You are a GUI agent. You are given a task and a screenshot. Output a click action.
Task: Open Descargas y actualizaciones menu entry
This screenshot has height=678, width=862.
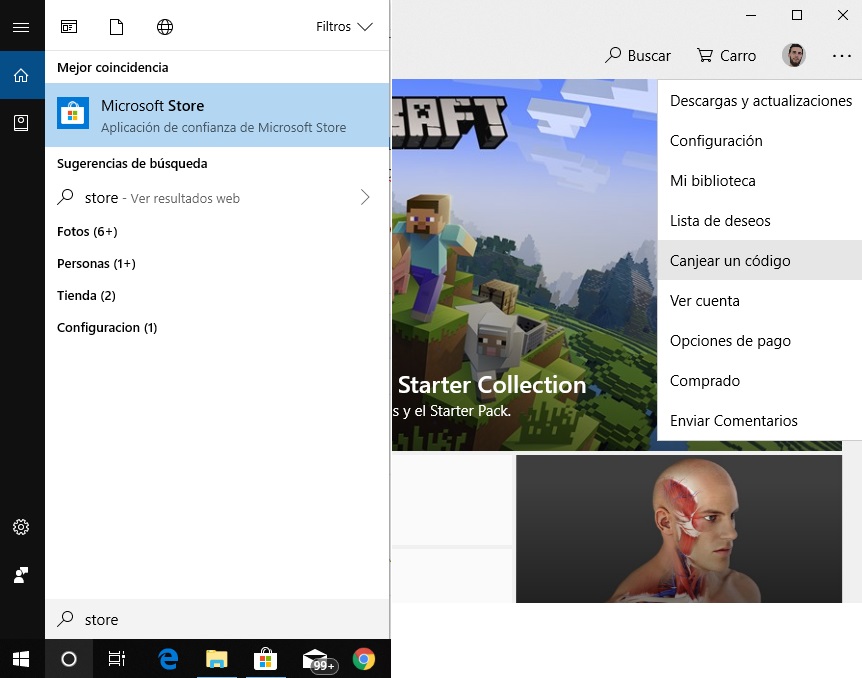tap(760, 101)
